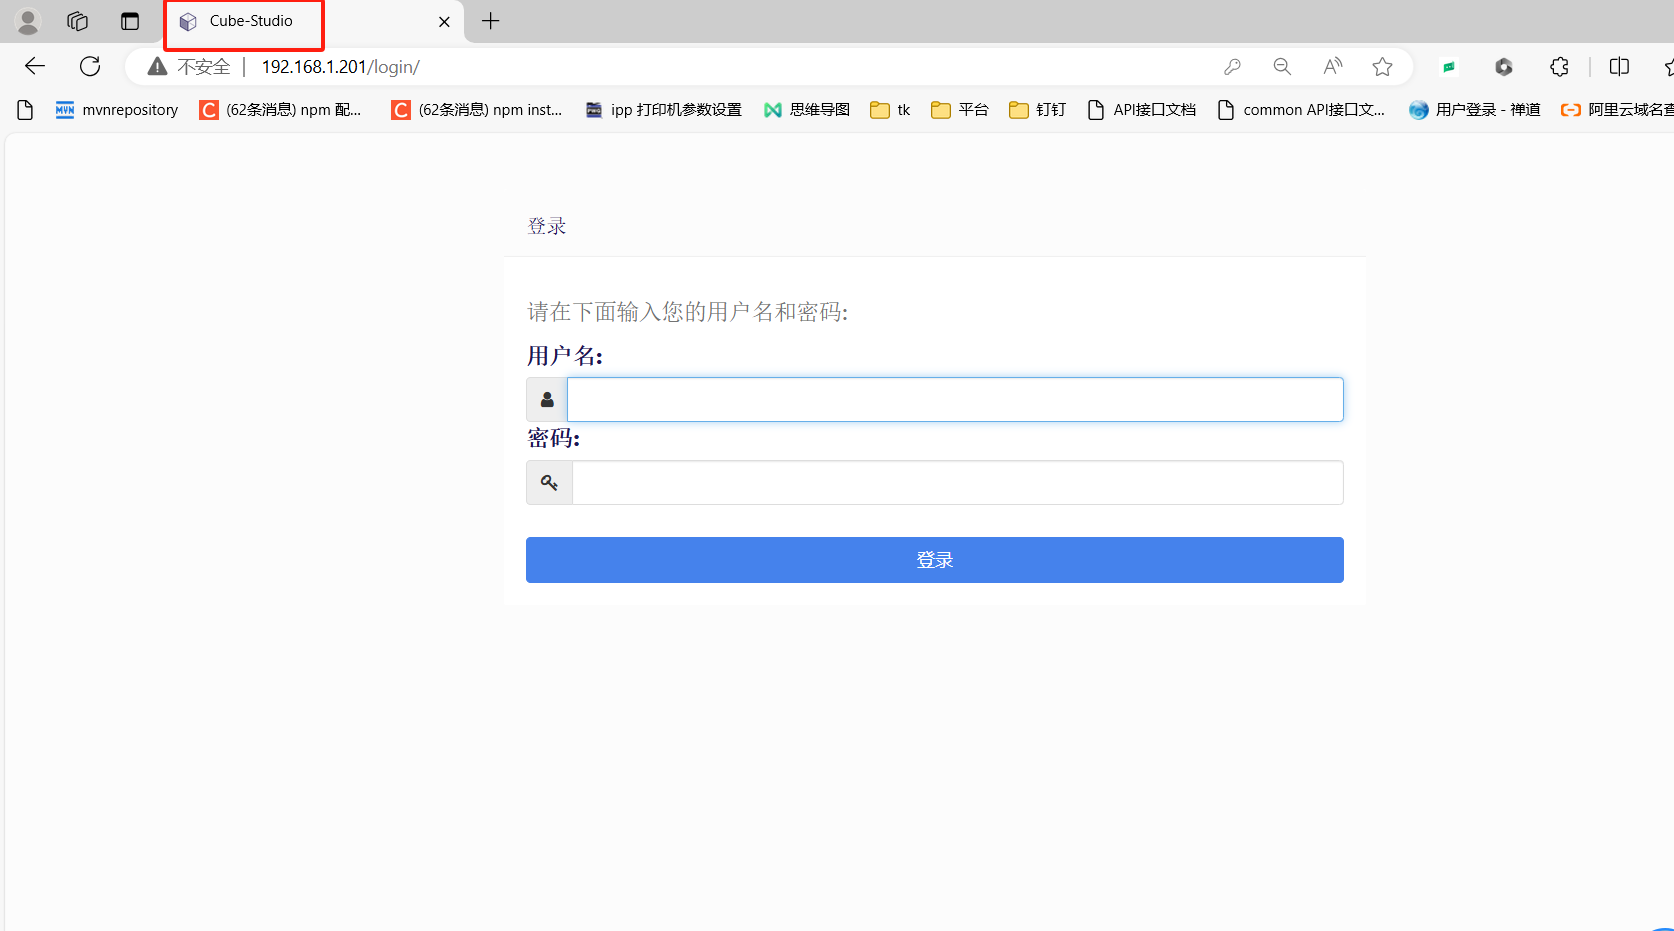
Task: Open 用户登录 - 禅道 bookmark
Action: click(x=1475, y=110)
